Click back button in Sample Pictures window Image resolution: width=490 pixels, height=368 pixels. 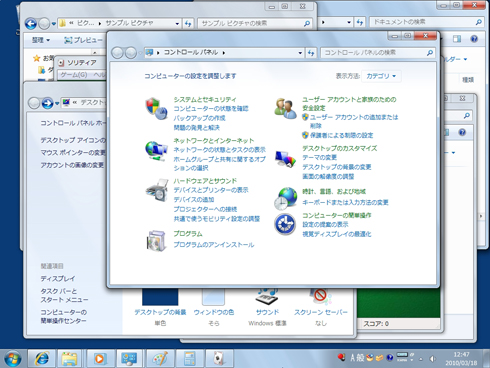(31, 23)
